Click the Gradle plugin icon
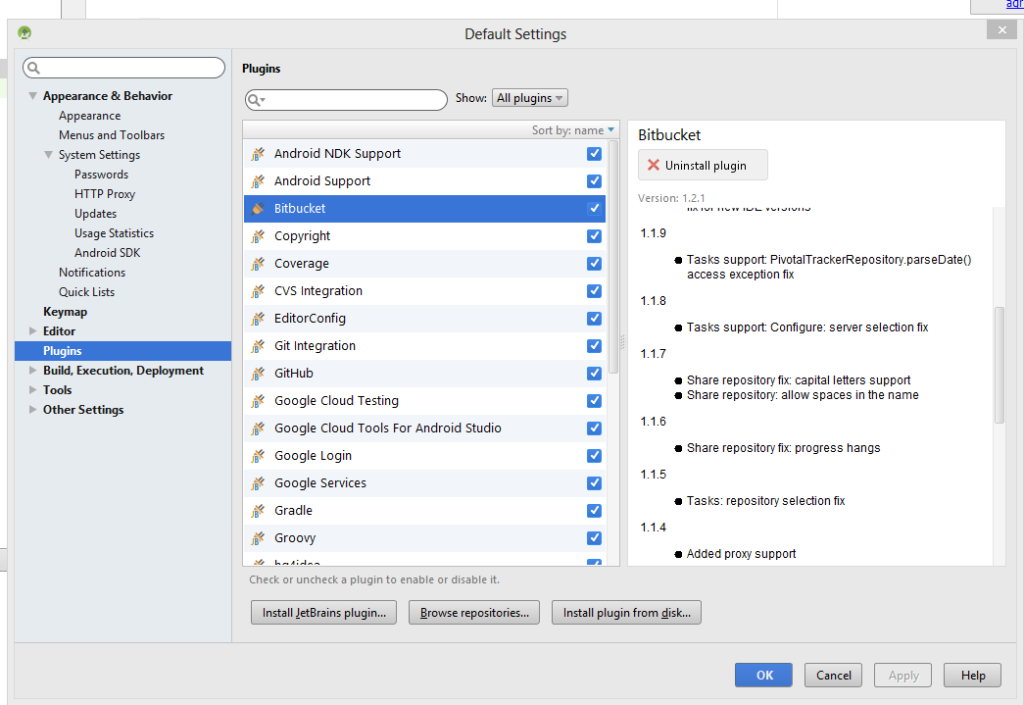 [x=257, y=511]
